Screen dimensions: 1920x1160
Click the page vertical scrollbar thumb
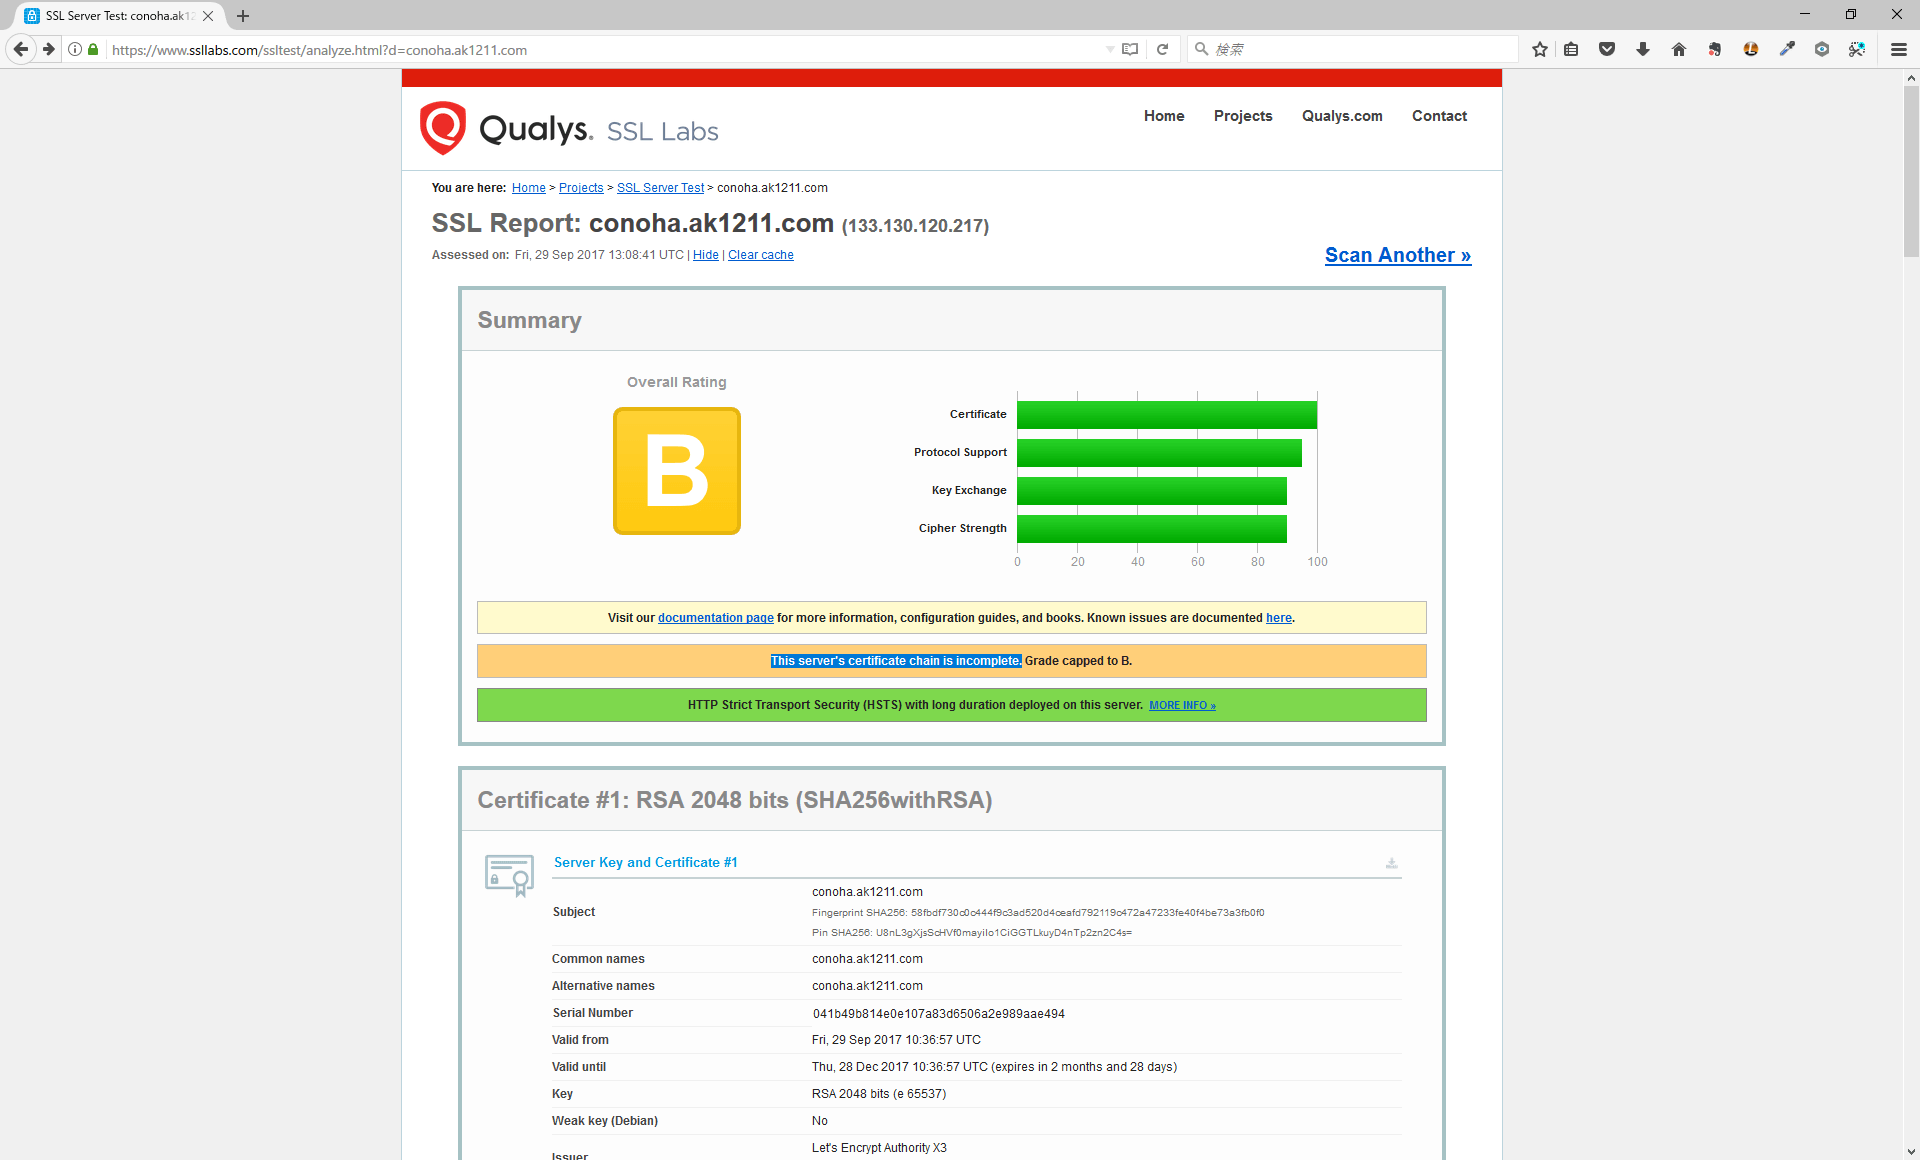[x=1911, y=171]
